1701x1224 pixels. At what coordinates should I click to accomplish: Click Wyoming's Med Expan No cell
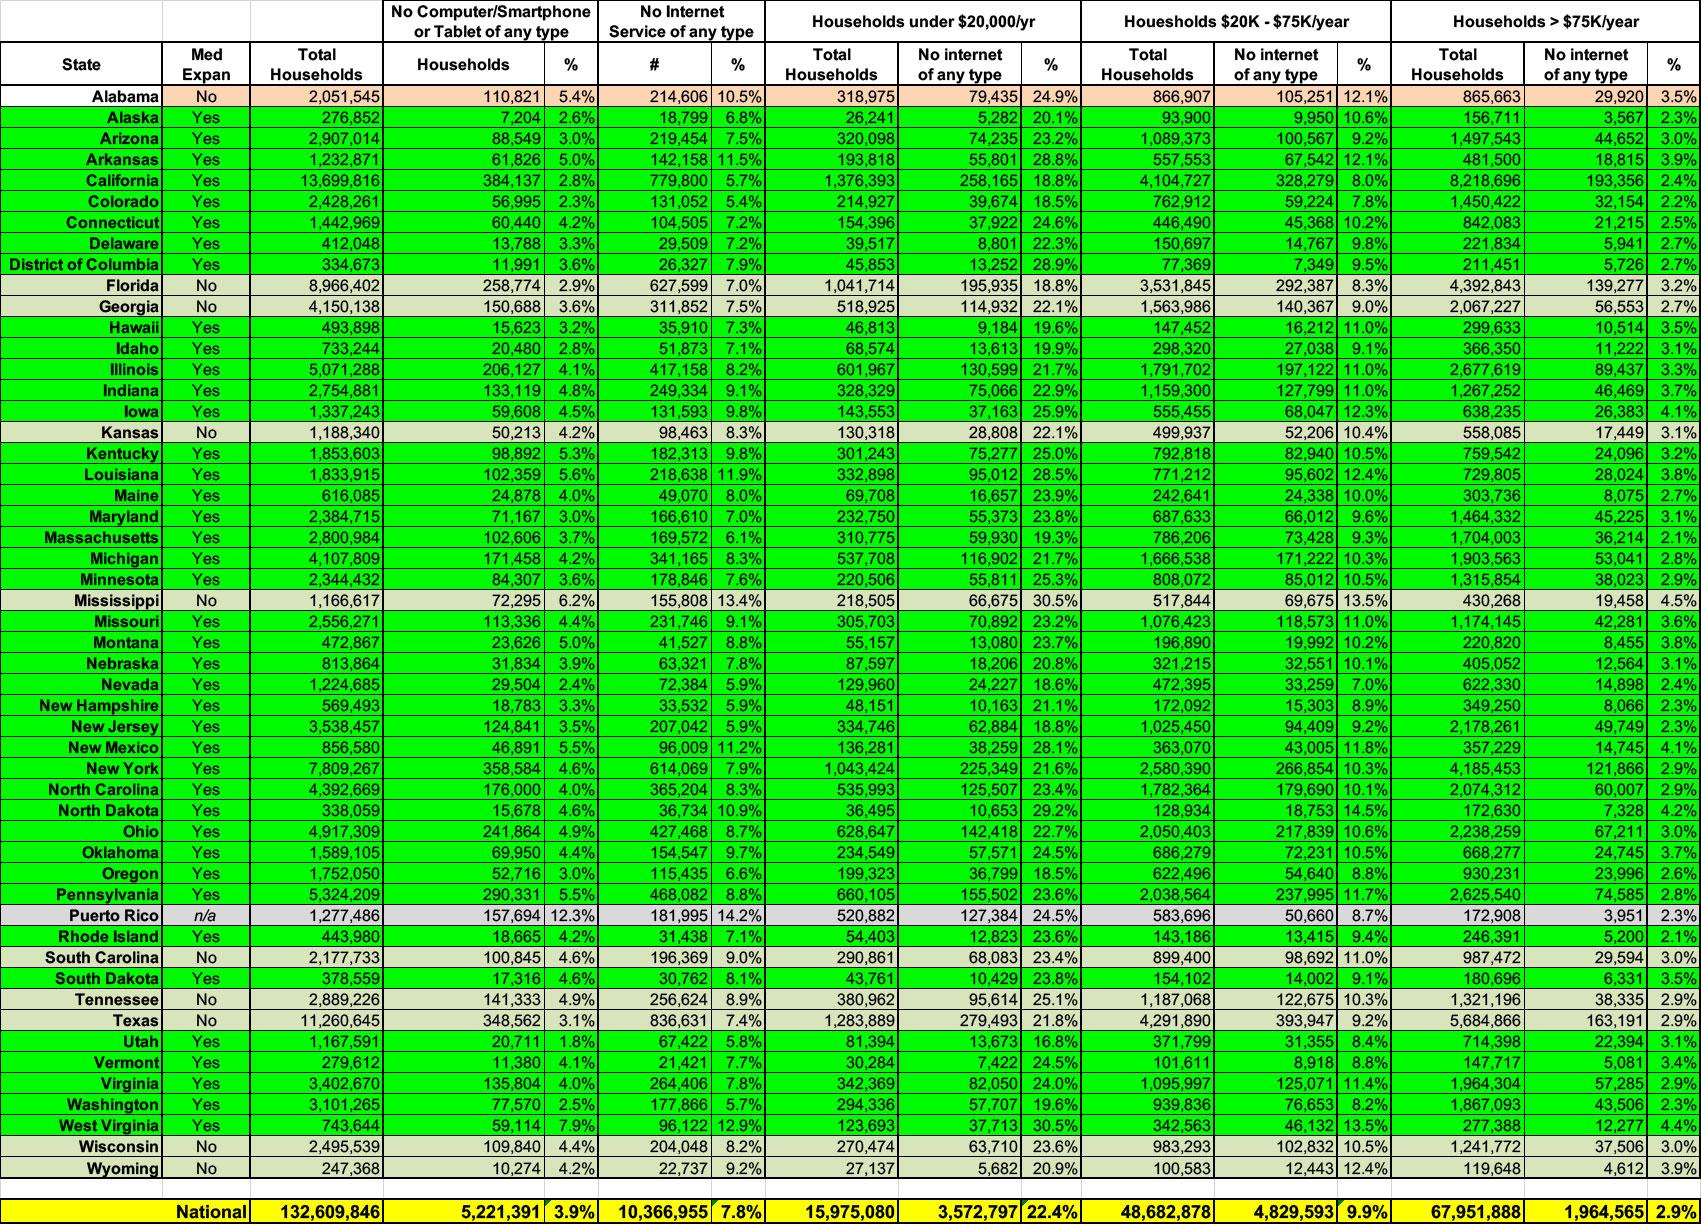[x=206, y=1168]
